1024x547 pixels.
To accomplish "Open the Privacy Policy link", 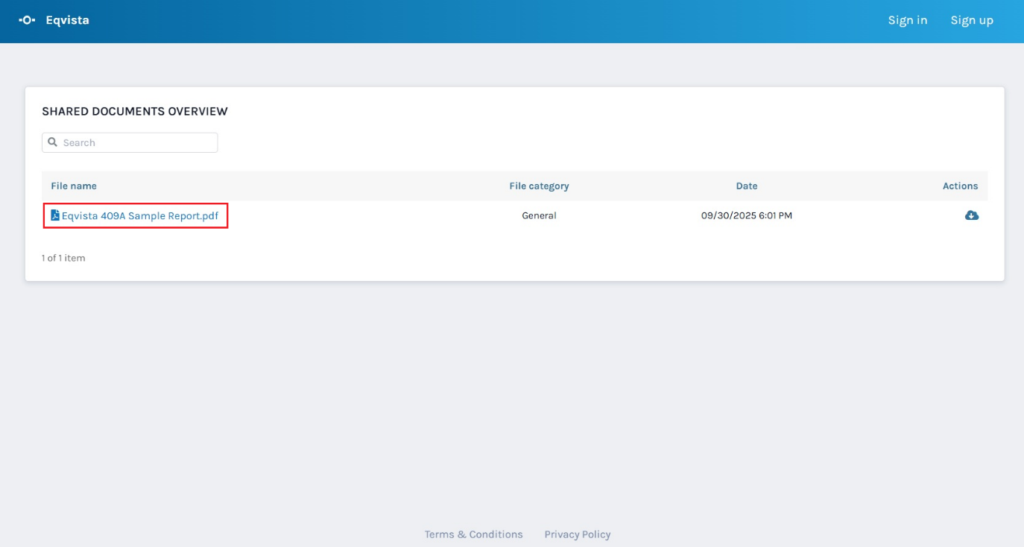I will pos(577,534).
